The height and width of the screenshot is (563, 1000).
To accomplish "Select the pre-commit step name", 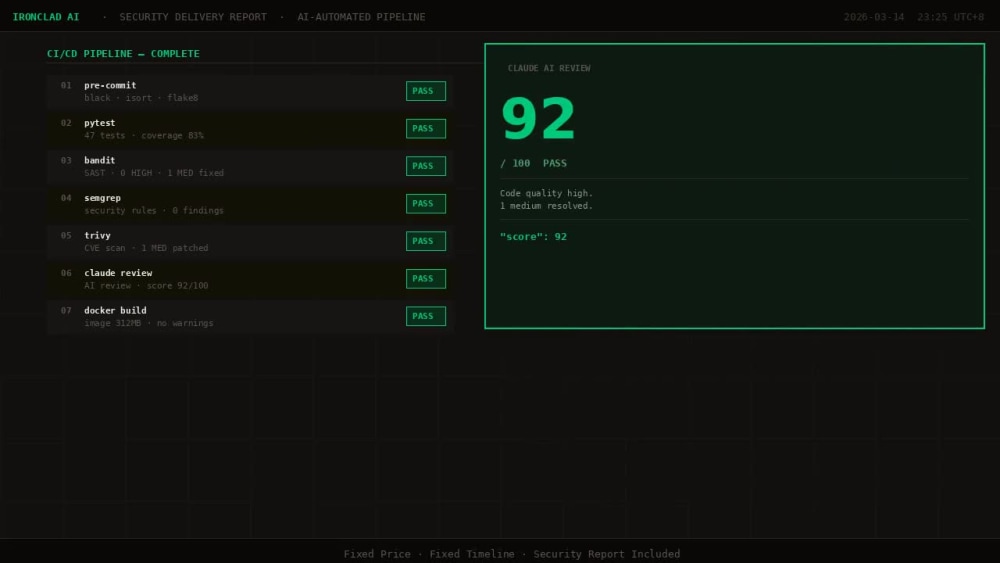I will tap(110, 85).
